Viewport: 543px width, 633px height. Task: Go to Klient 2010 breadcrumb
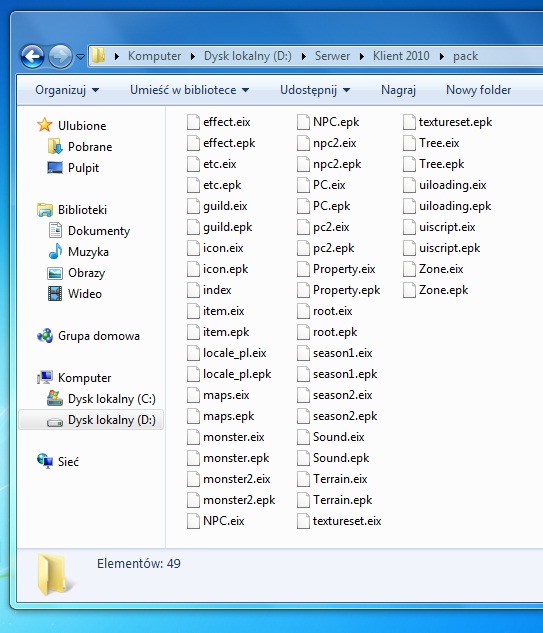401,56
